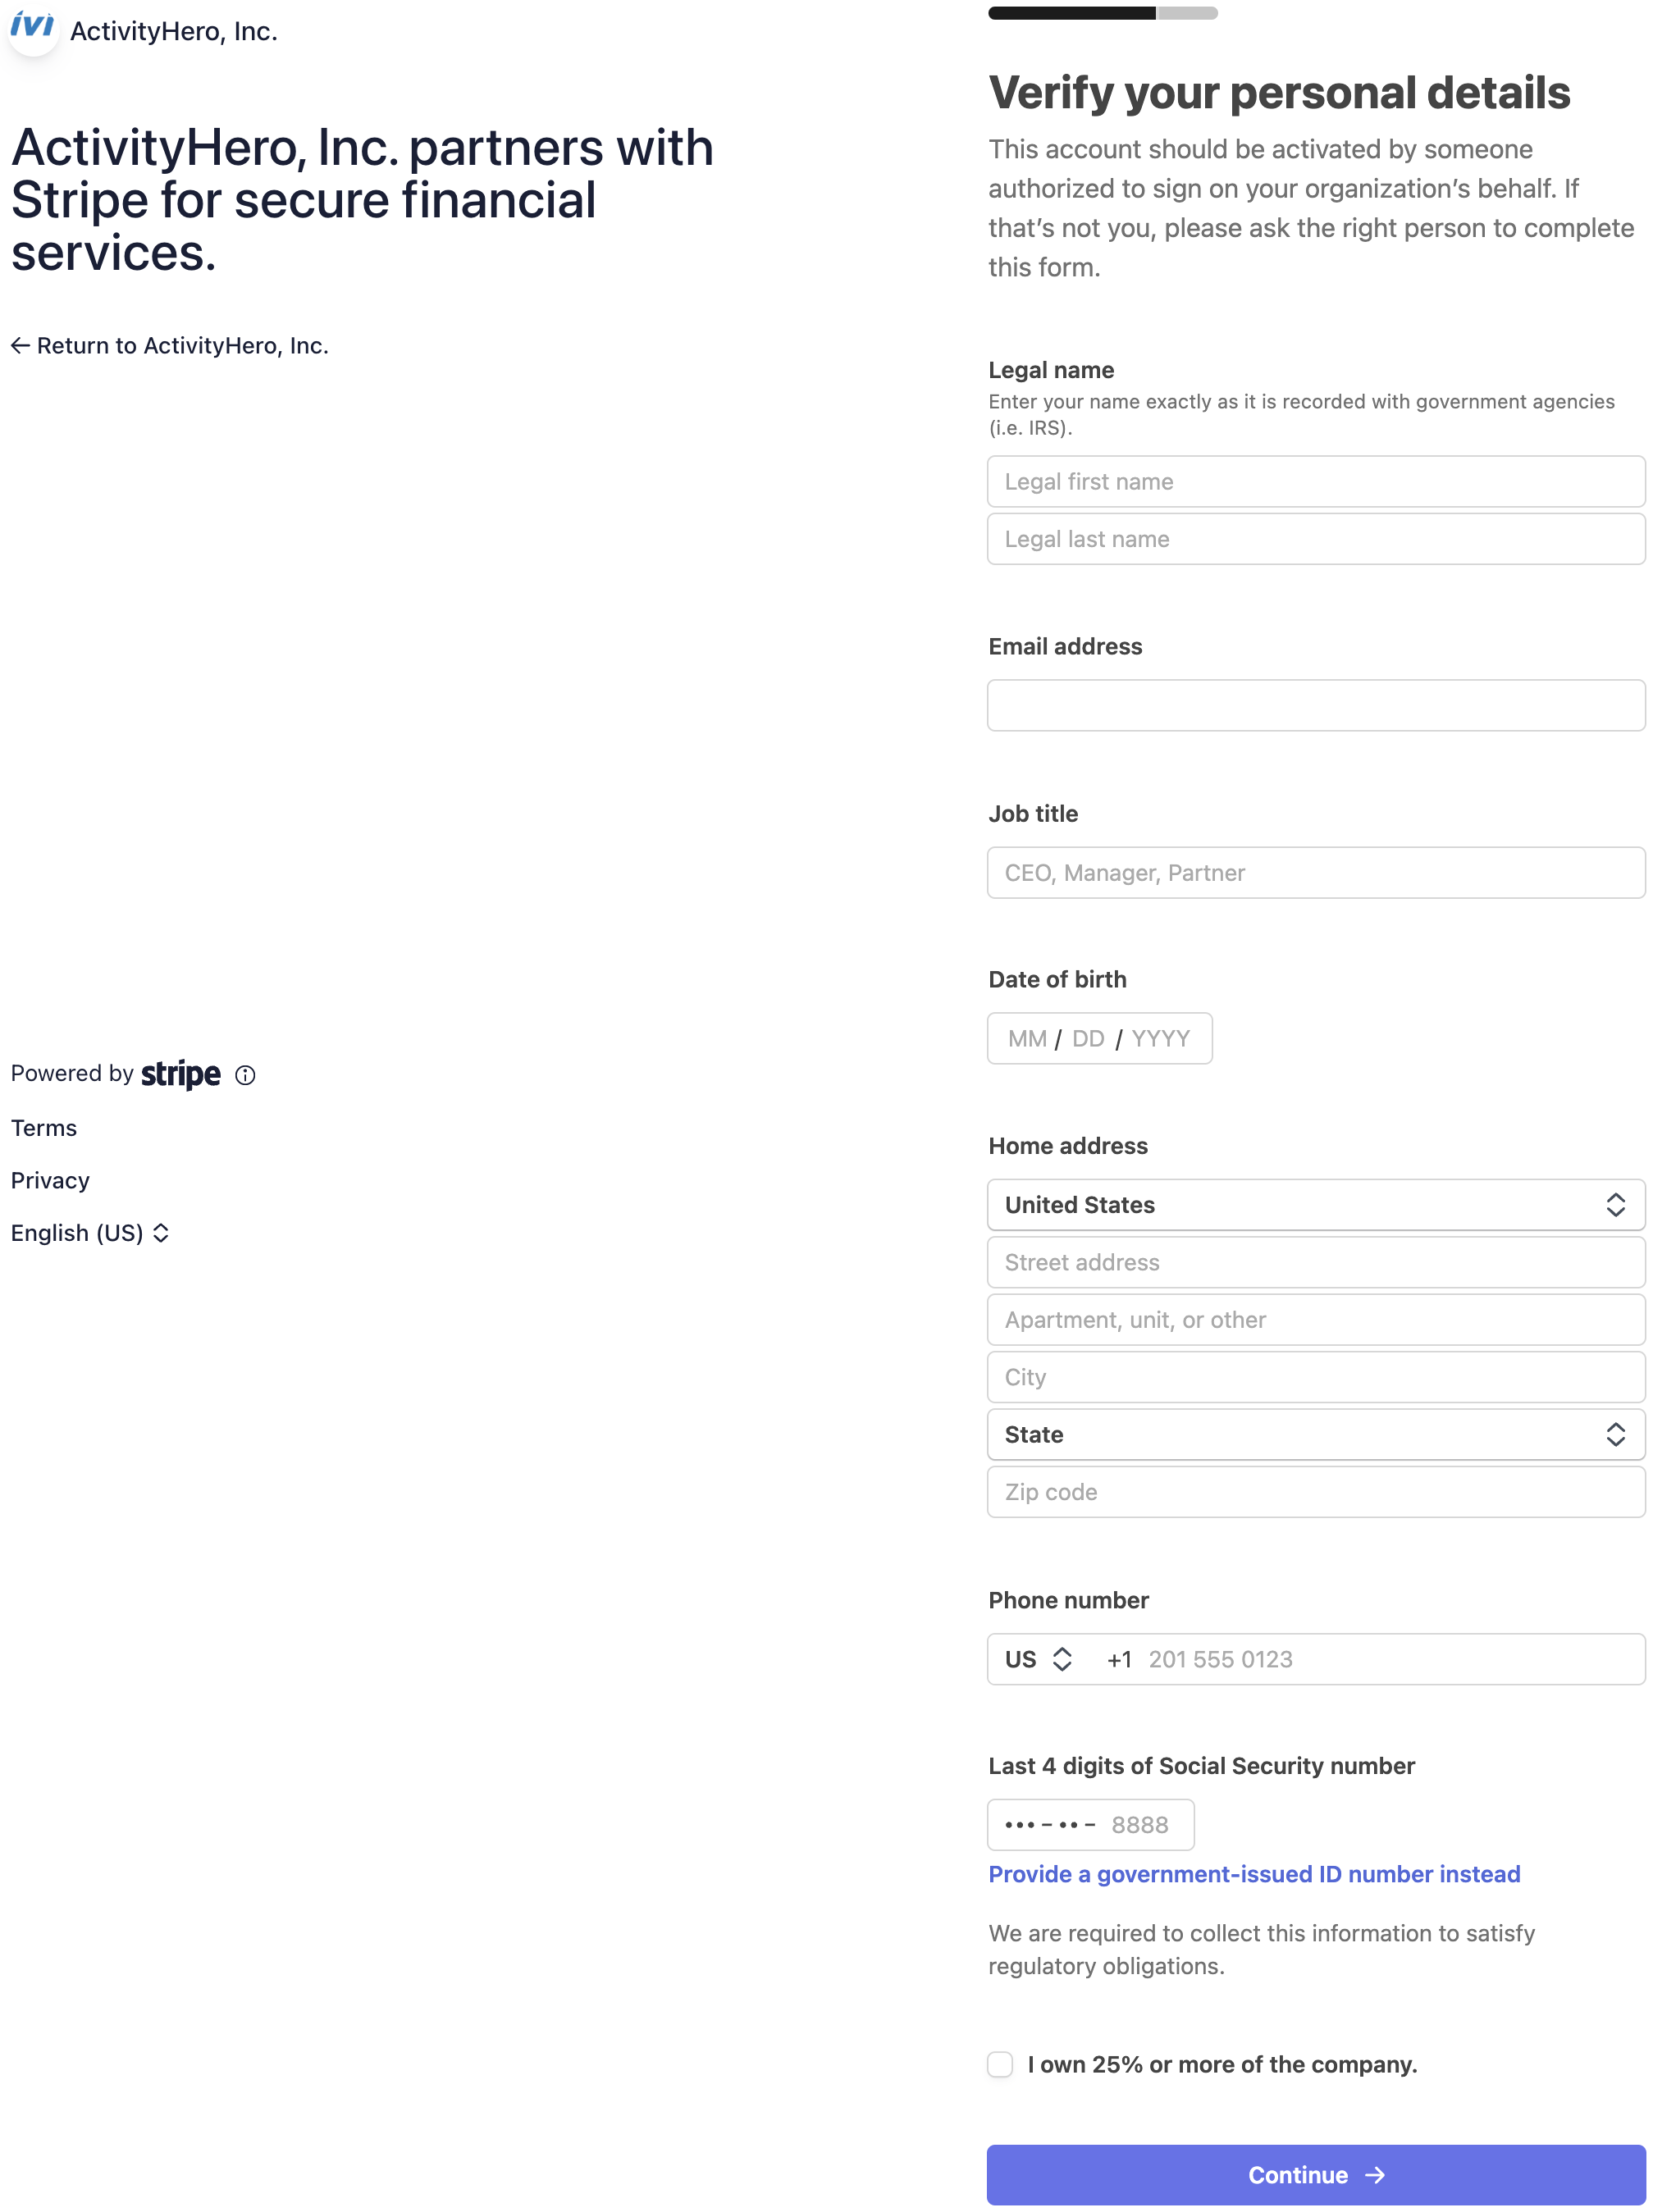The image size is (1653, 2212).
Task: Open the United States country dropdown
Action: 1316,1205
